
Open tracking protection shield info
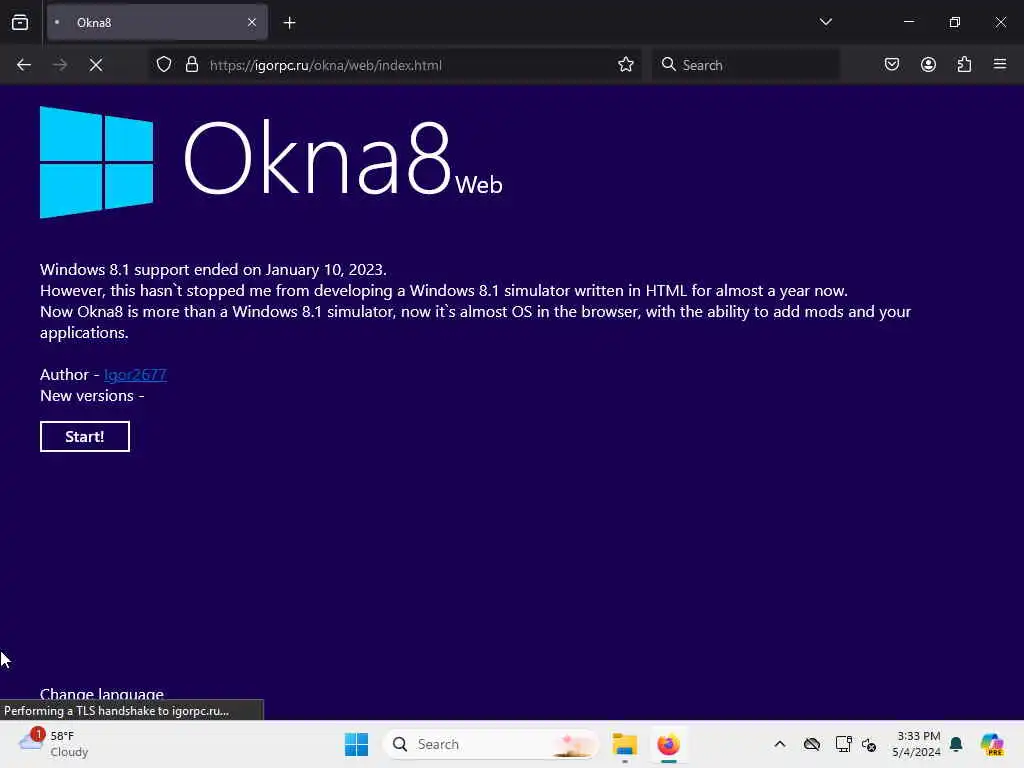(164, 65)
